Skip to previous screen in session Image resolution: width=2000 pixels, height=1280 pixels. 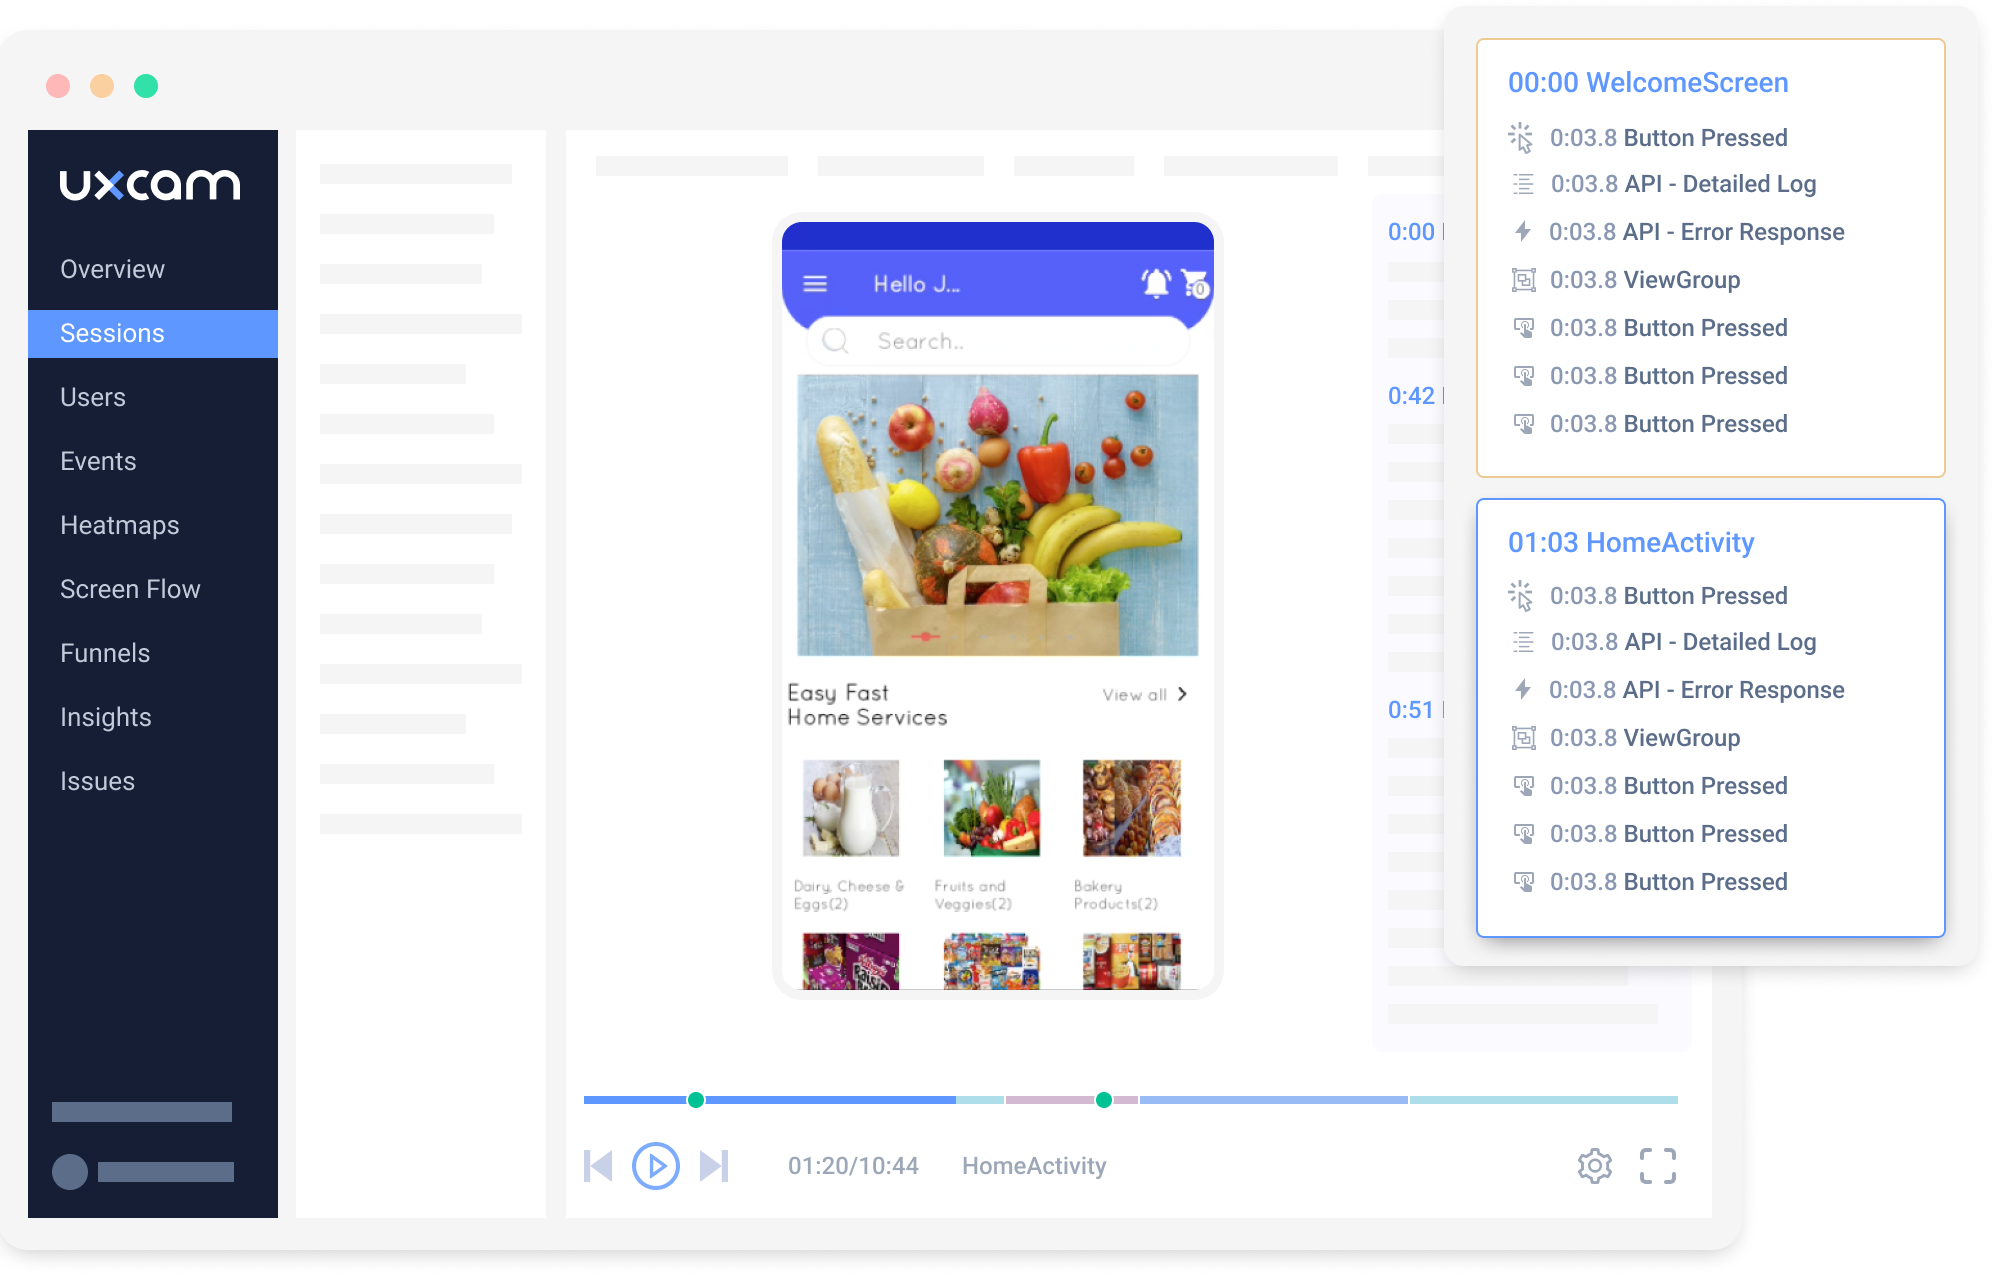(598, 1166)
